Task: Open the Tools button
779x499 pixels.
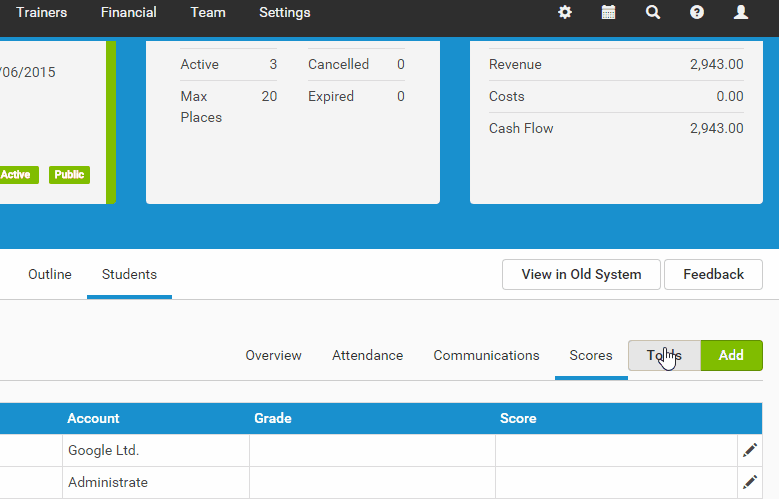Action: click(x=665, y=355)
